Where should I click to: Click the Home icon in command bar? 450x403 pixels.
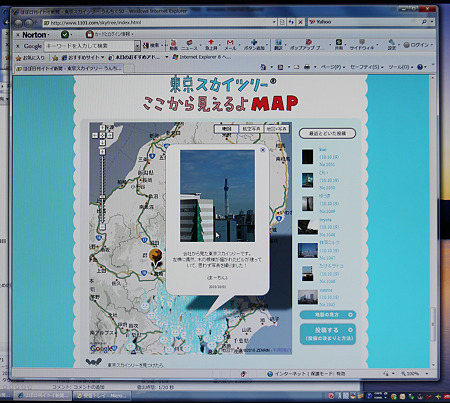point(263,67)
